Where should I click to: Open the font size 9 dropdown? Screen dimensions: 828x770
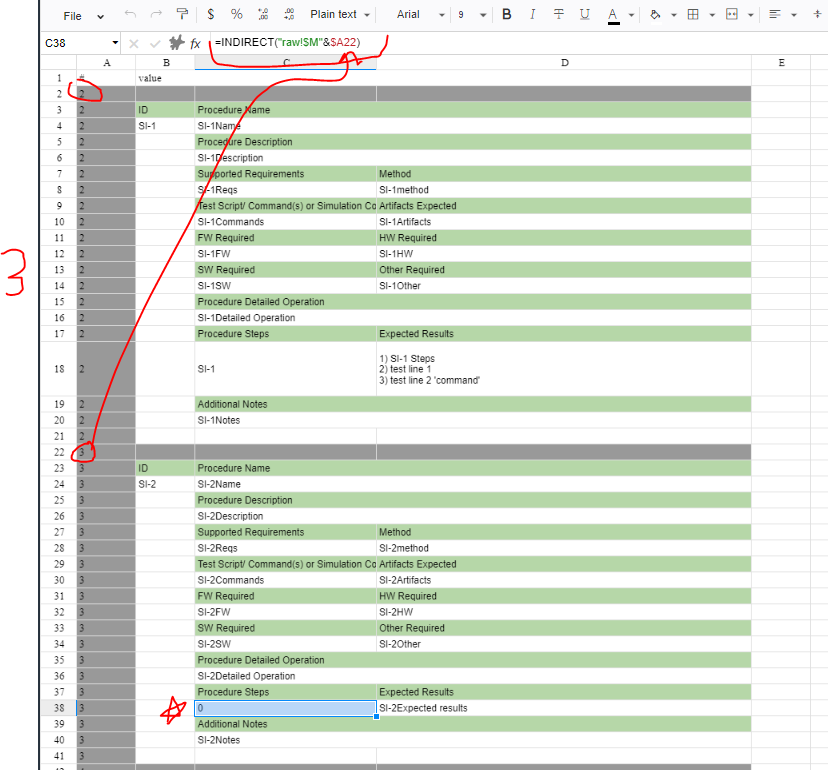pos(472,15)
